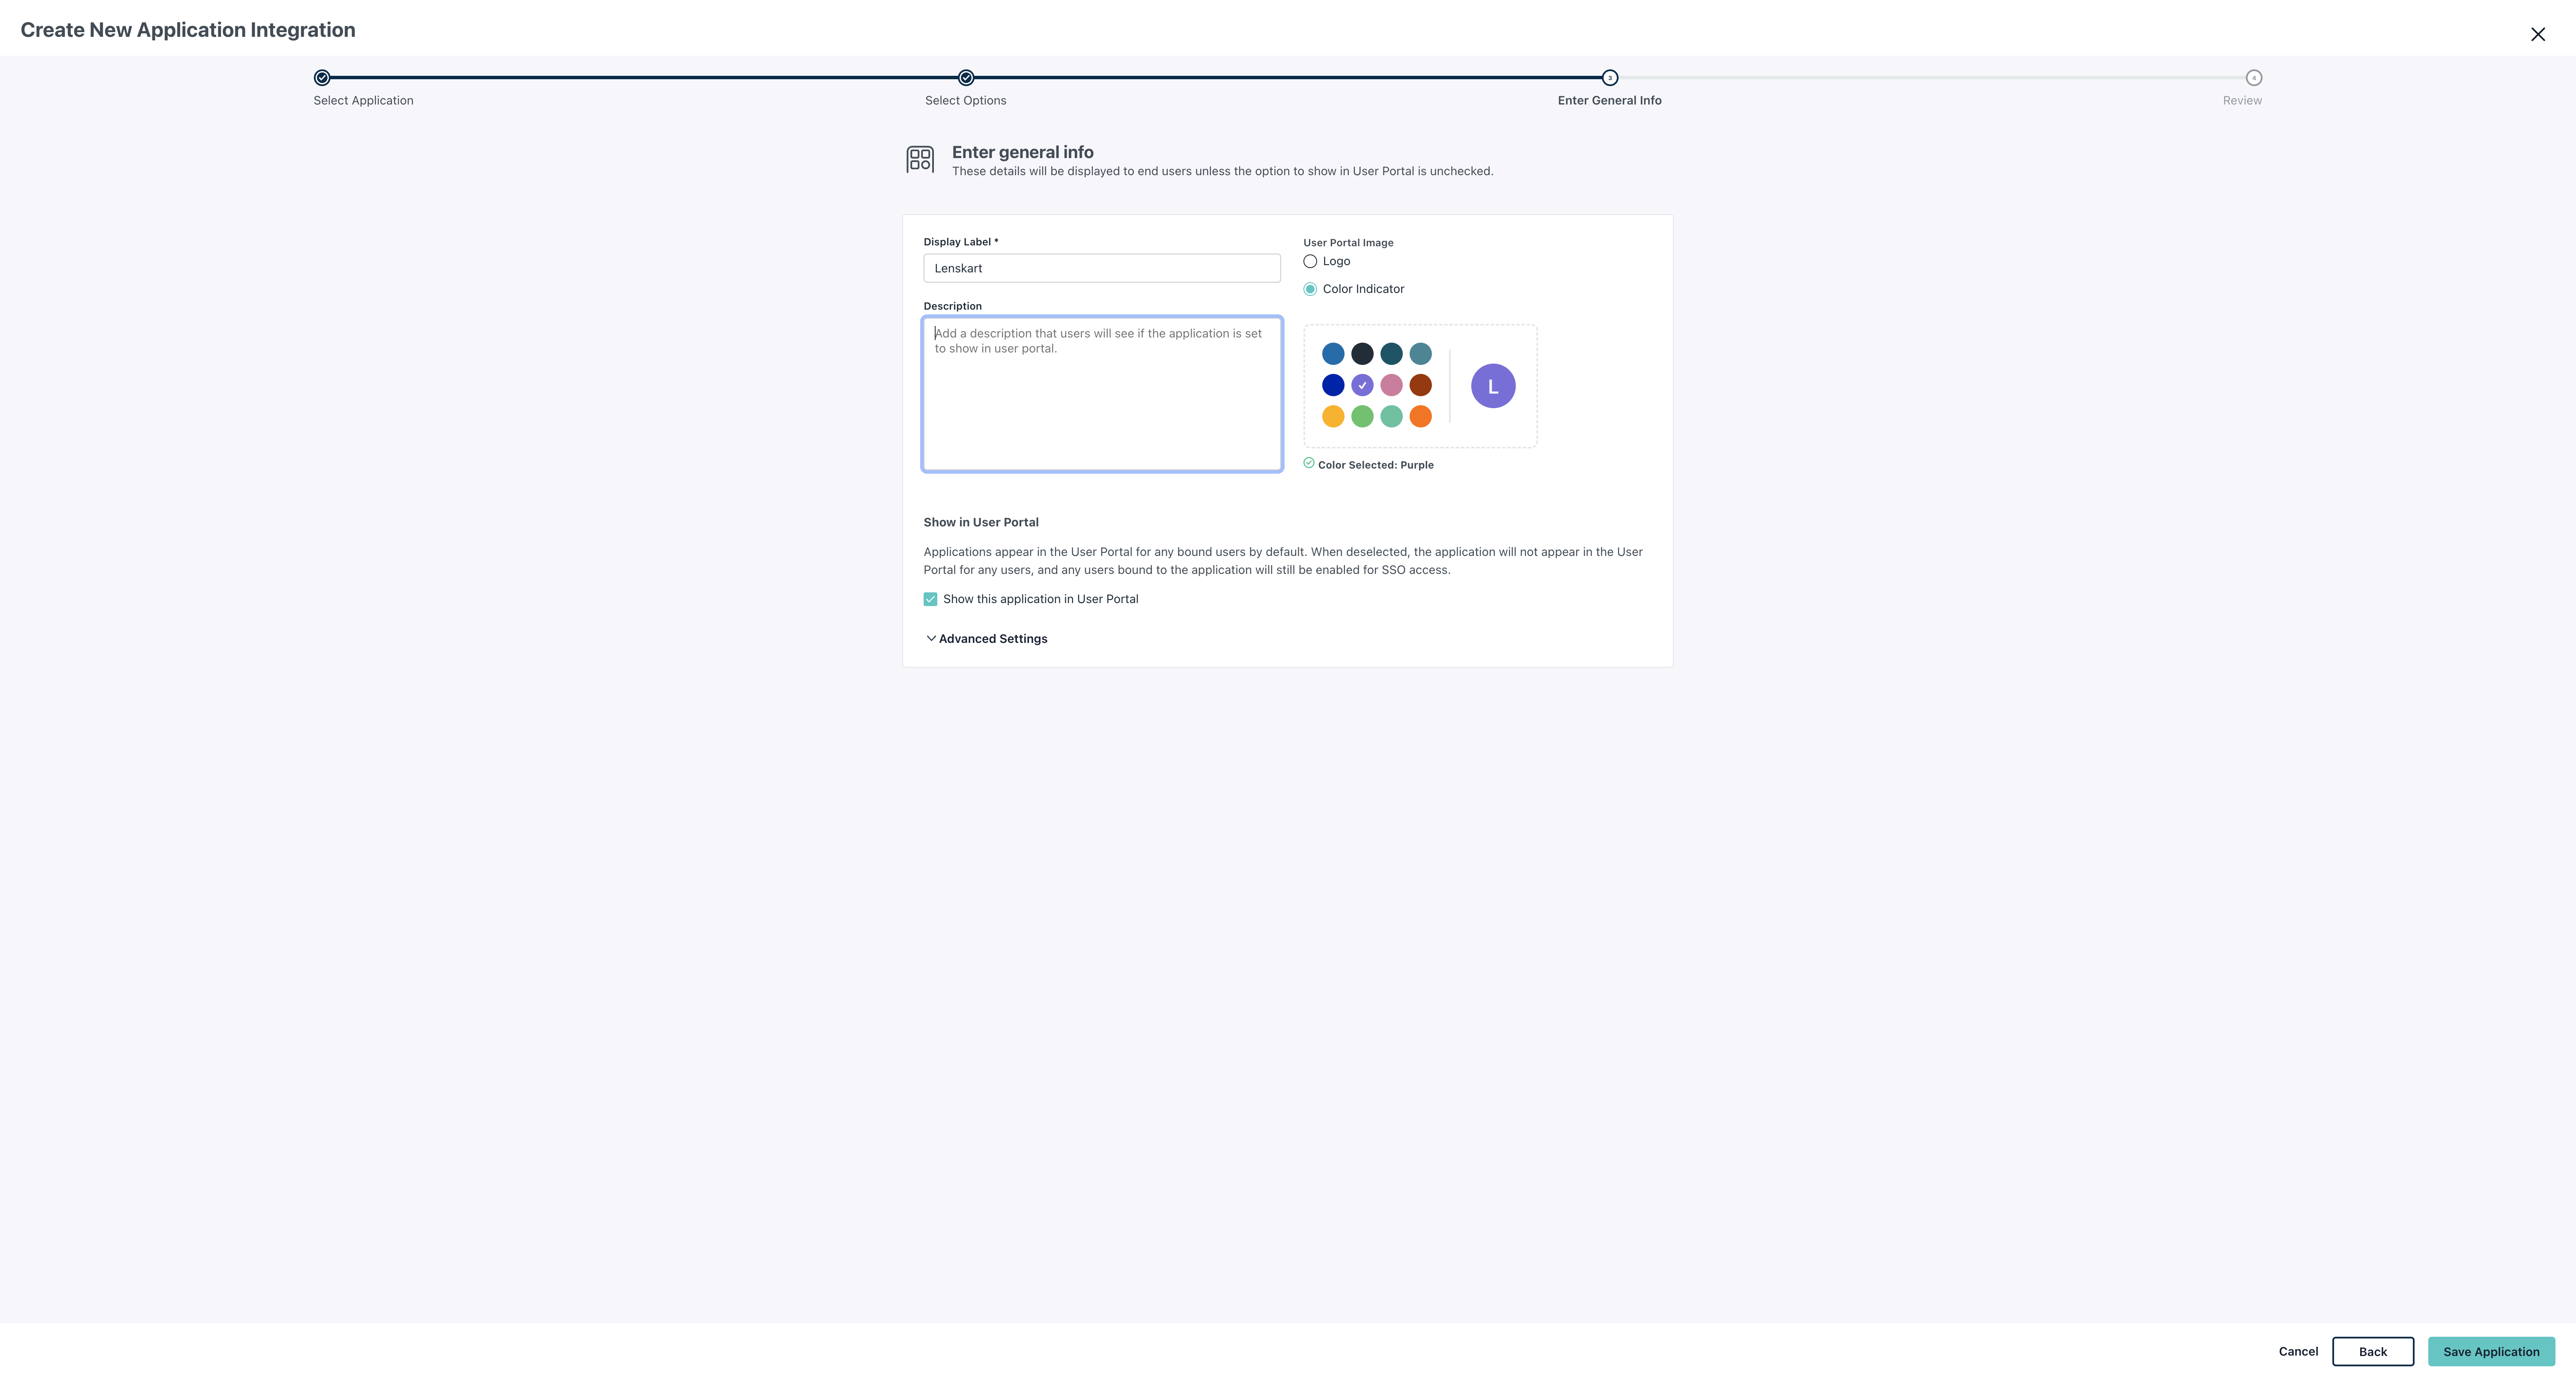The width and height of the screenshot is (2576, 1380).
Task: Click the Create New Application Integration title
Action: coord(188,30)
